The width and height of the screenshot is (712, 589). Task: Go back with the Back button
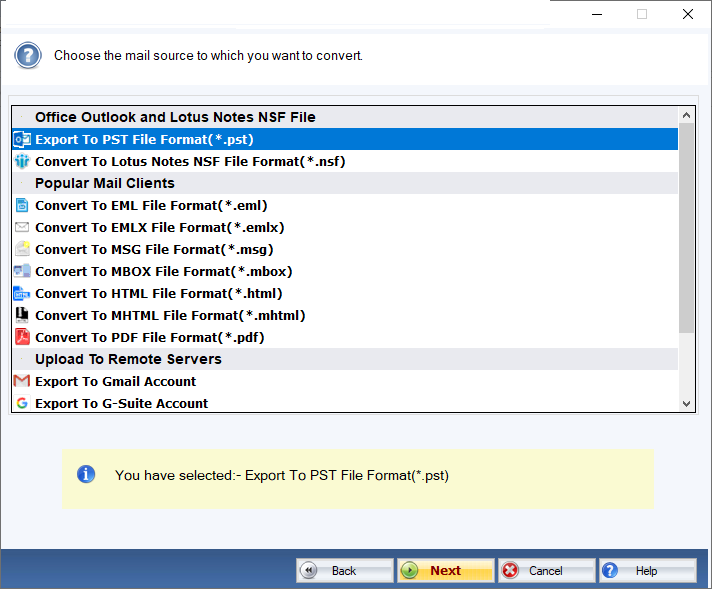coord(345,570)
